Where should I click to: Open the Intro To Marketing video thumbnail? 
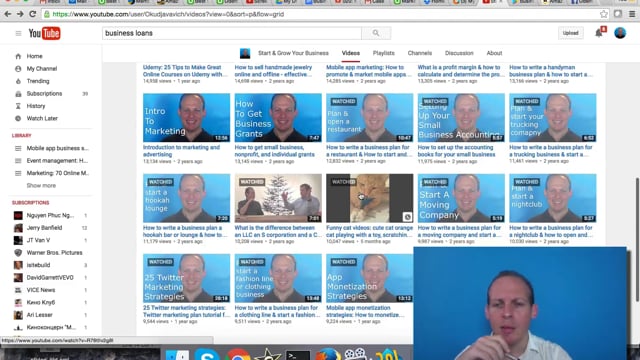[x=187, y=118]
